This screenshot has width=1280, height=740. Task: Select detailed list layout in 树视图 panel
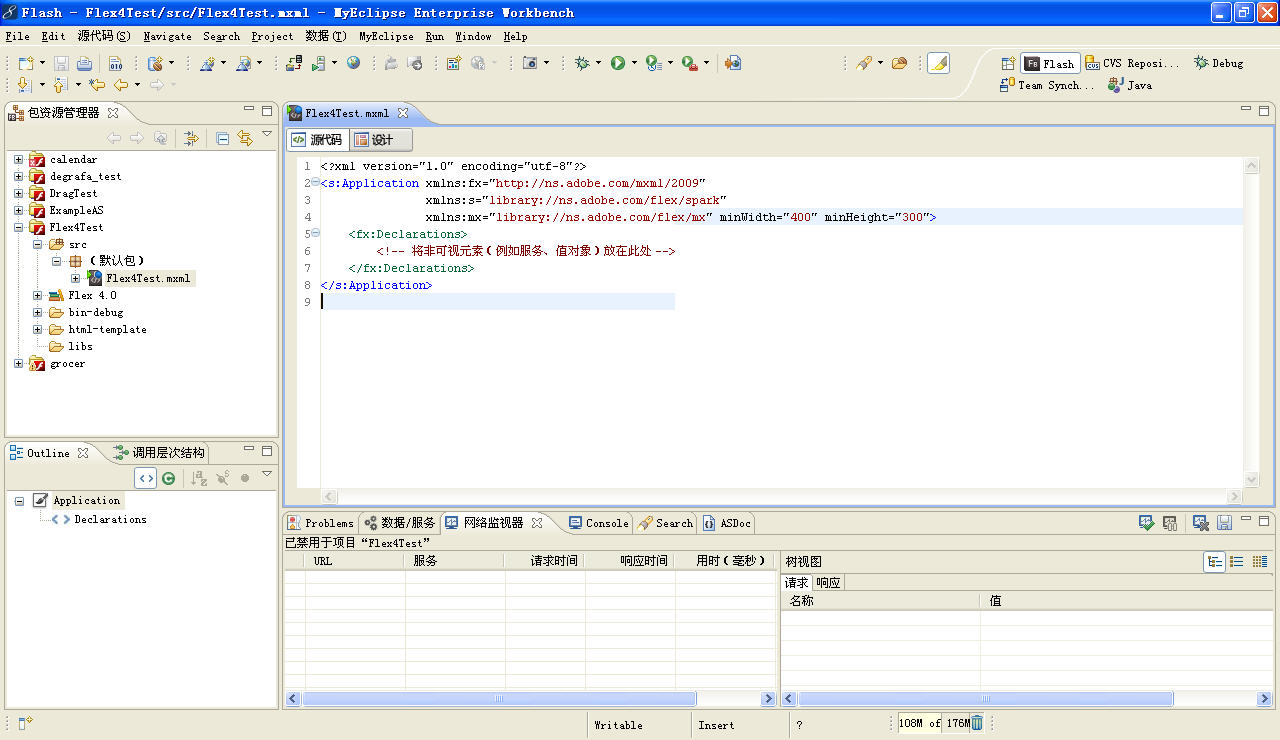point(1236,561)
